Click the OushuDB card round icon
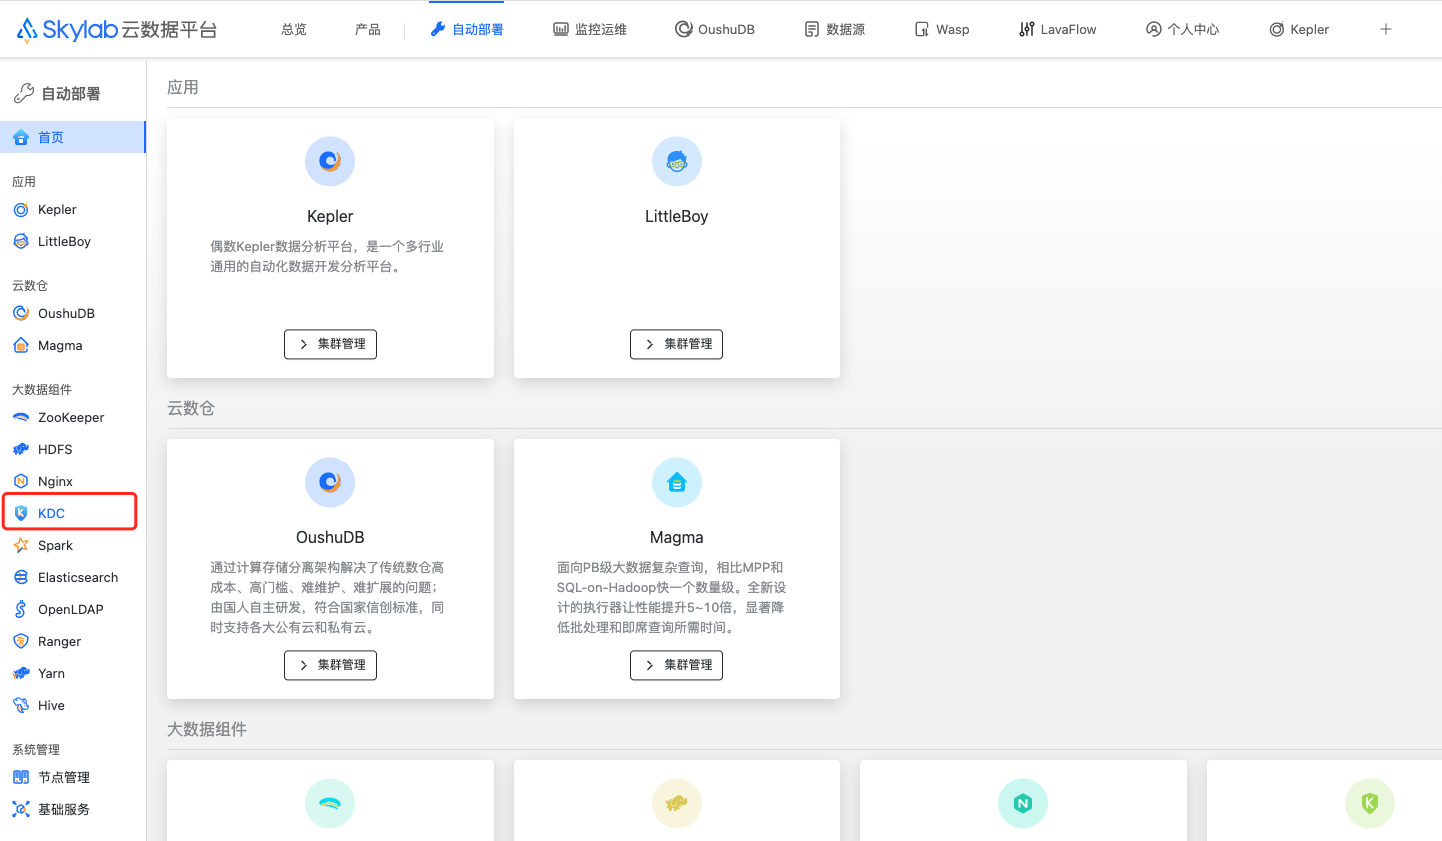 click(330, 482)
